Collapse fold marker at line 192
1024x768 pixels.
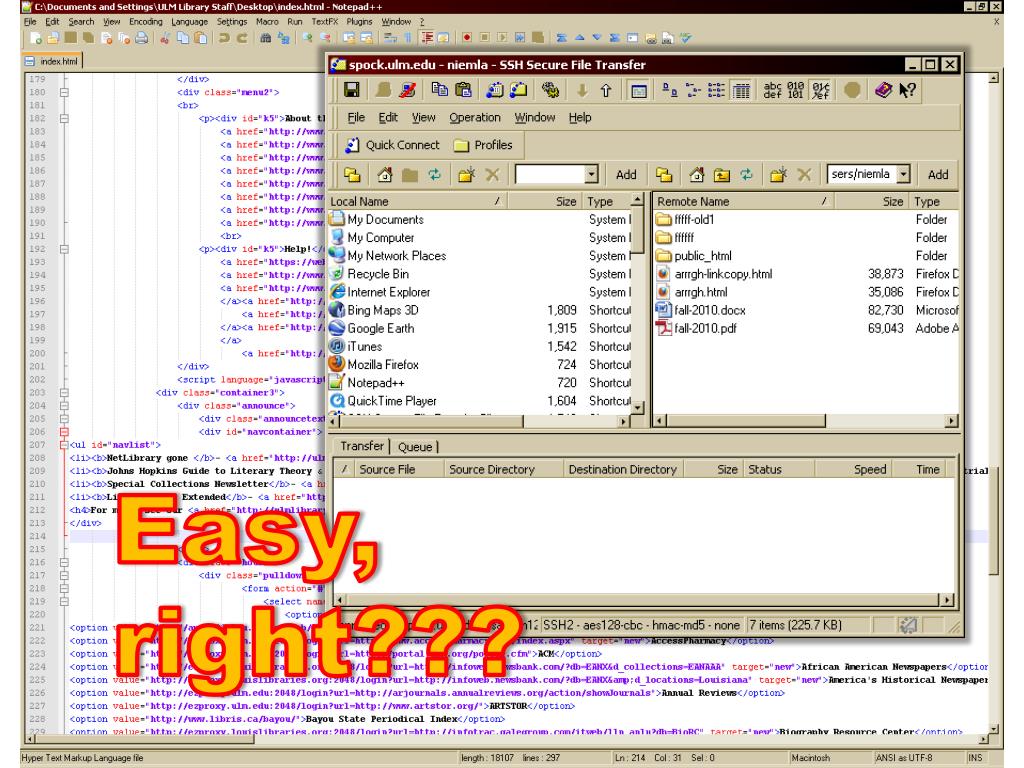pos(64,249)
